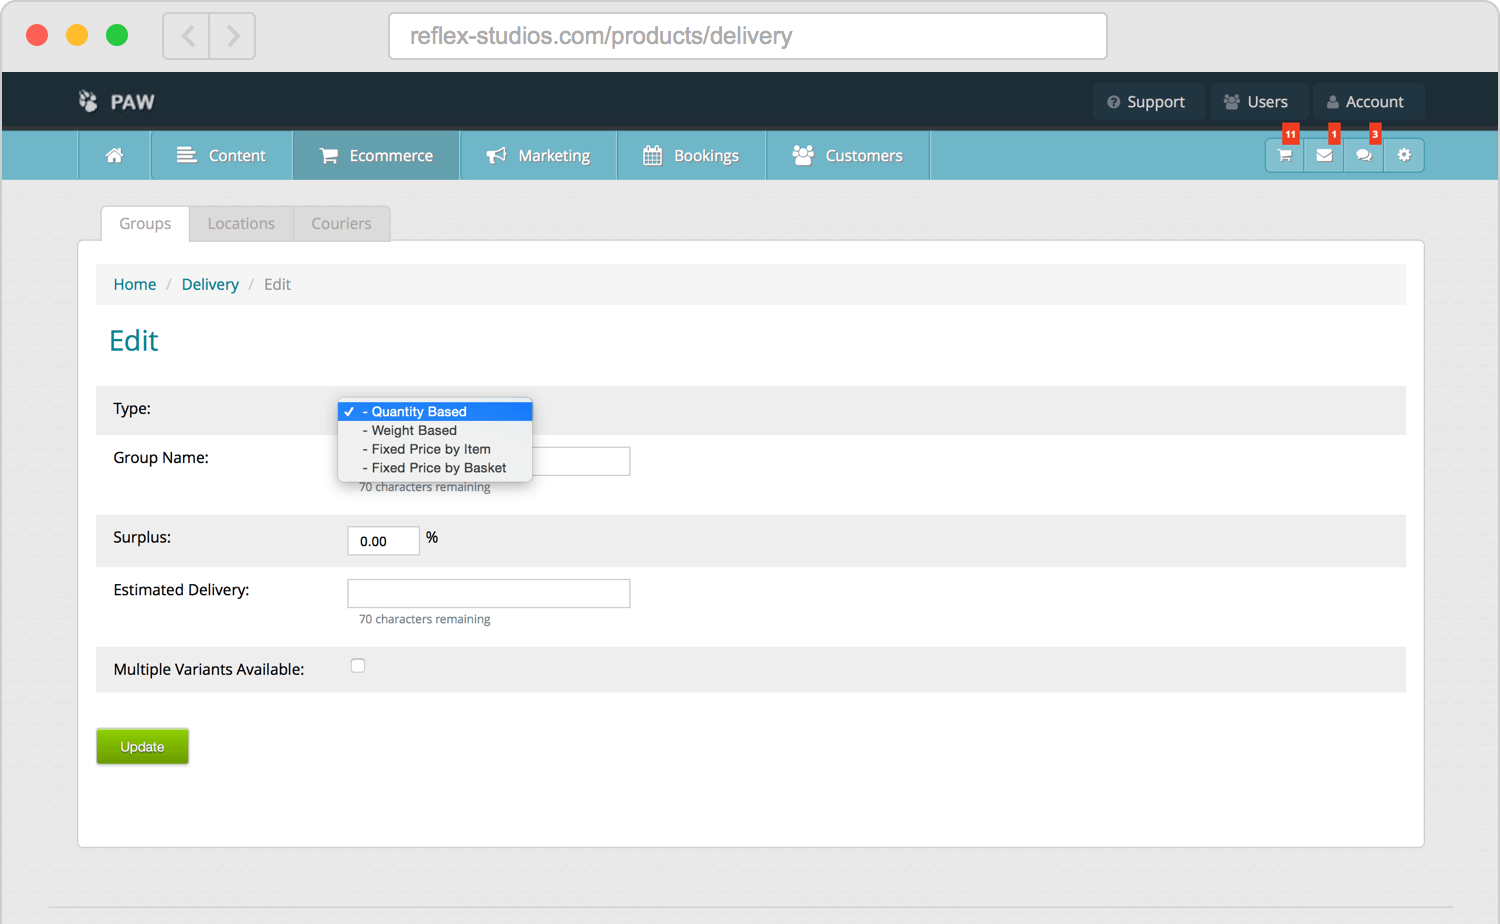Go back with browser back arrow
The image size is (1500, 924).
pos(187,36)
